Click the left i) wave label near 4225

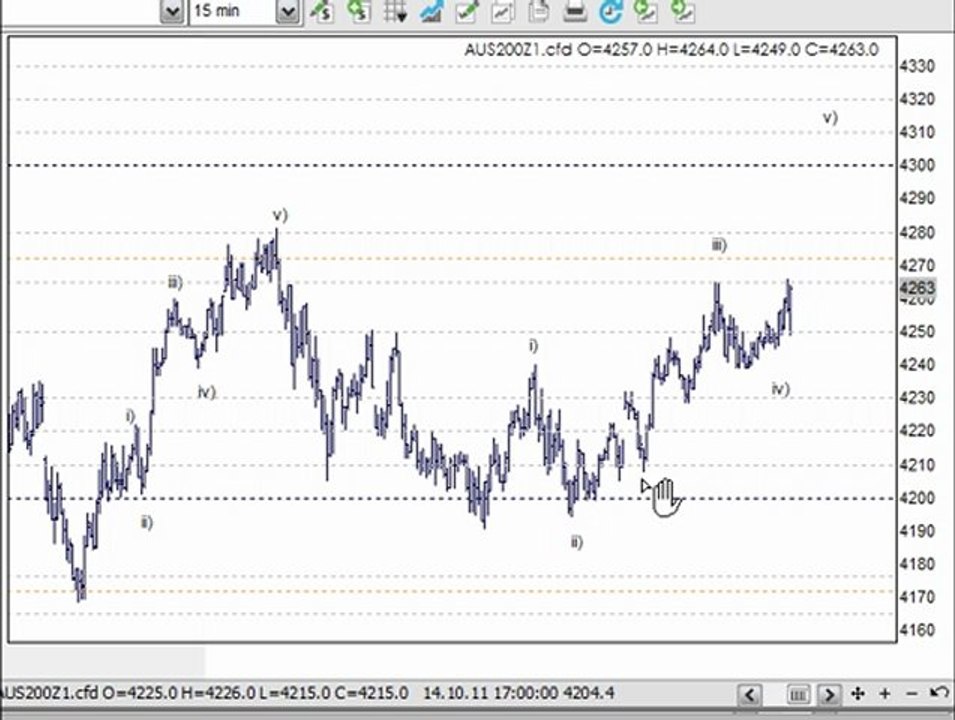(130, 416)
